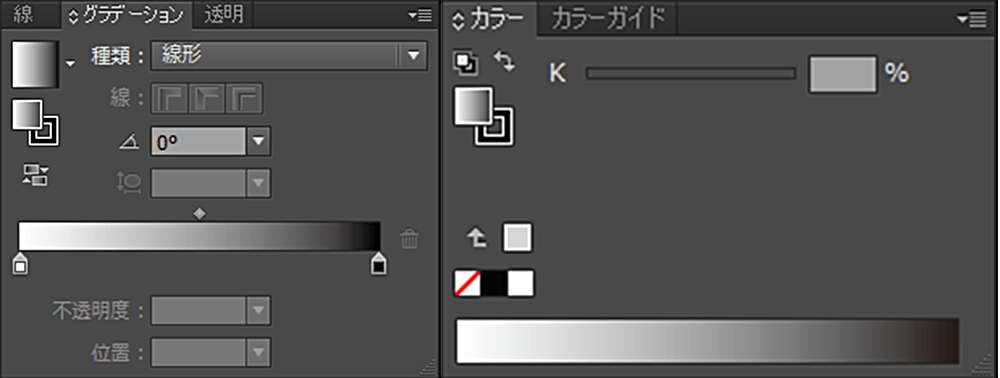The width and height of the screenshot is (1000, 378).
Task: Switch to the カラーガイド tab
Action: pyautogui.click(x=607, y=19)
